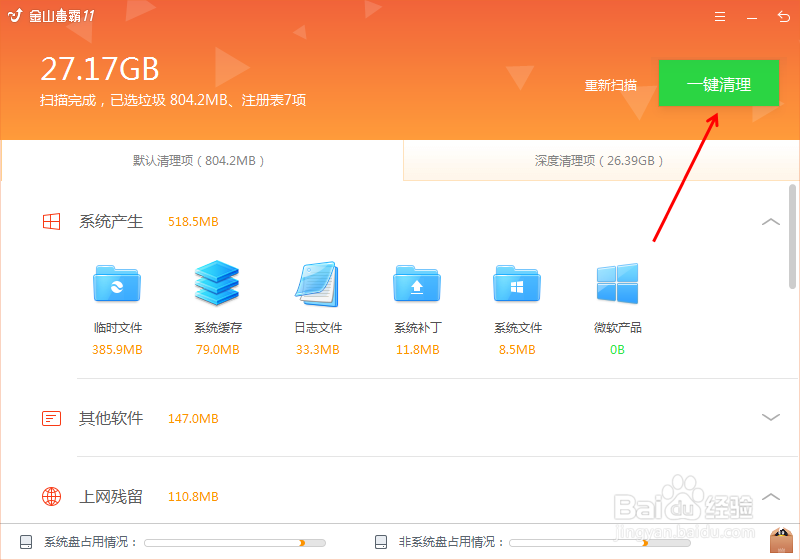Open the hamburger menu in title bar
The height and width of the screenshot is (560, 800).
[720, 17]
